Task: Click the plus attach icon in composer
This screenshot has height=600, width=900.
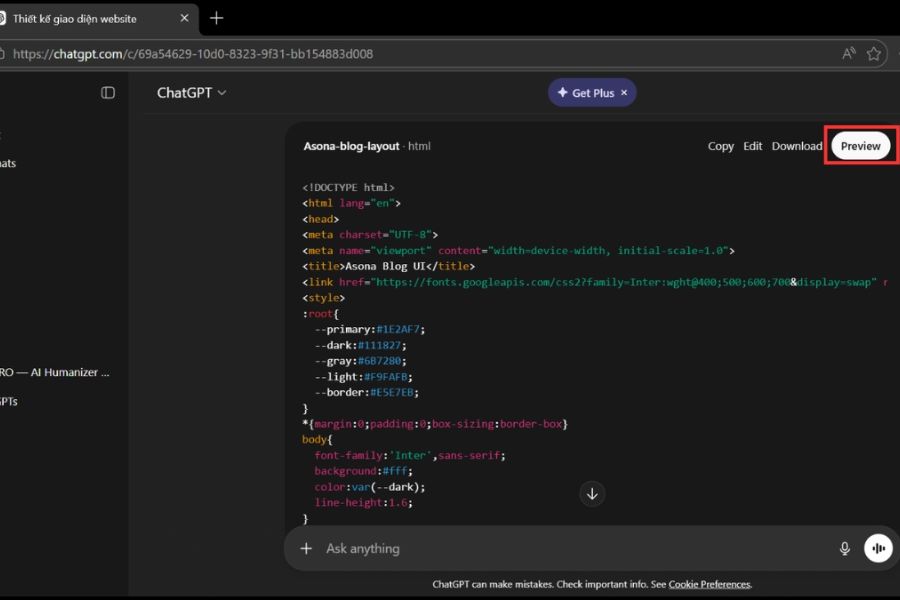Action: coord(306,548)
